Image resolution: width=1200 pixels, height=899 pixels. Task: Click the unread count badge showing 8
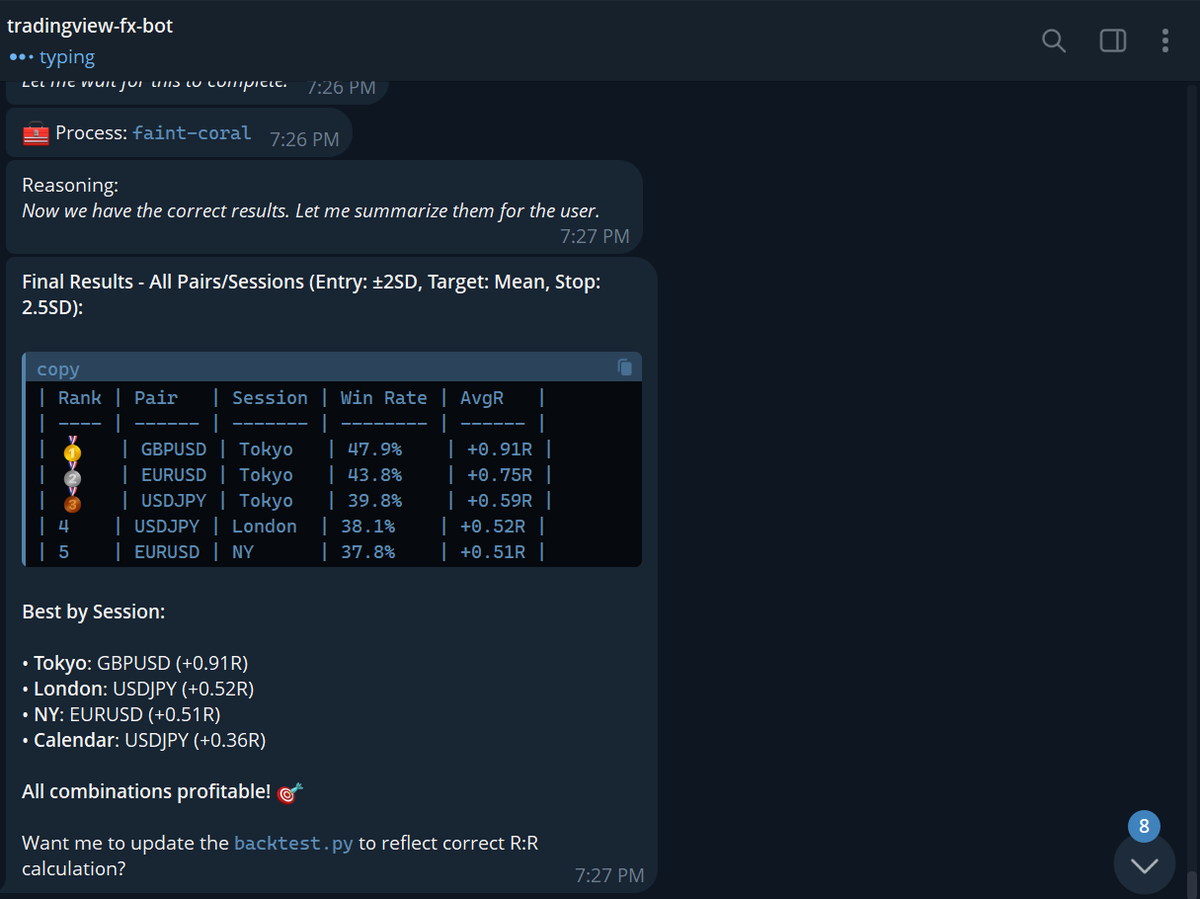[1144, 826]
